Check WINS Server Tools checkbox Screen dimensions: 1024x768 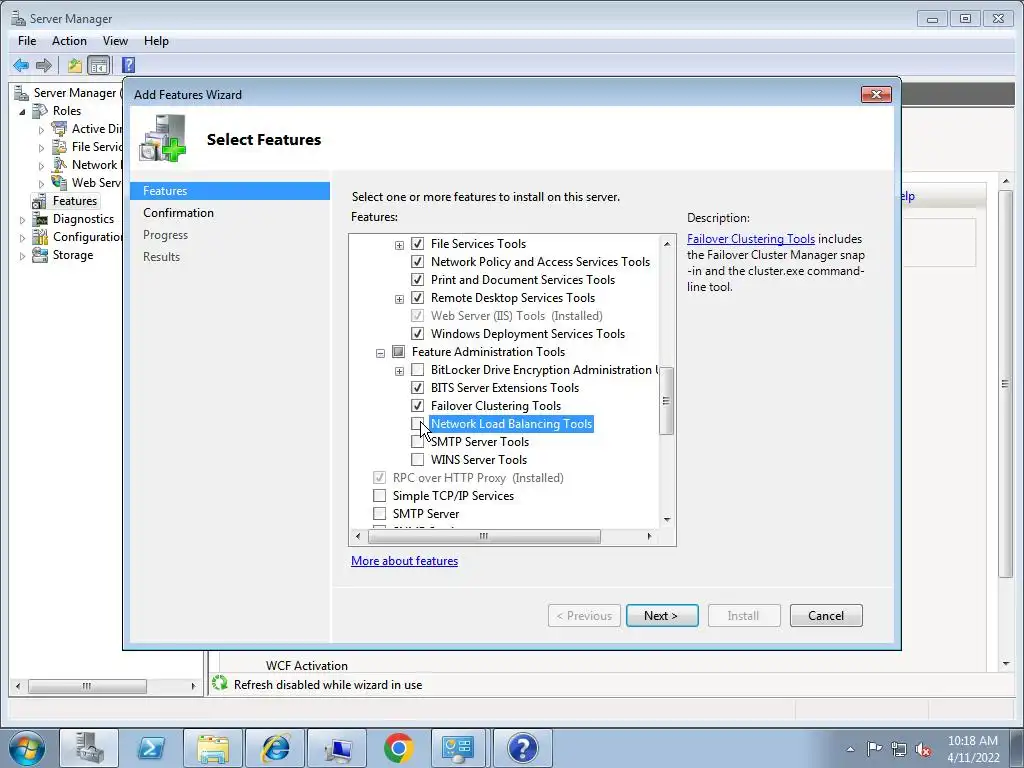[x=417, y=460]
